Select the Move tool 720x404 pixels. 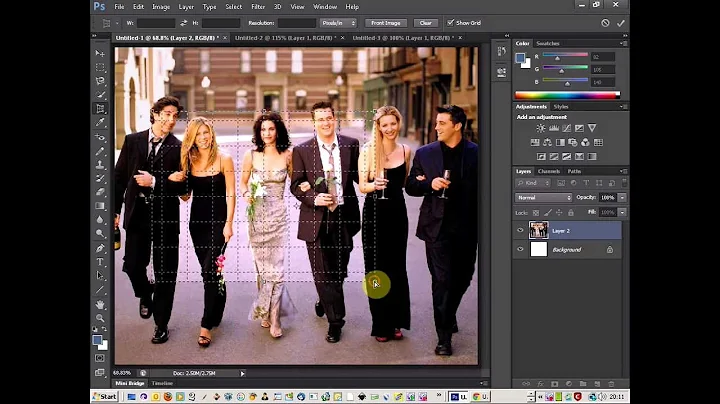click(x=100, y=53)
